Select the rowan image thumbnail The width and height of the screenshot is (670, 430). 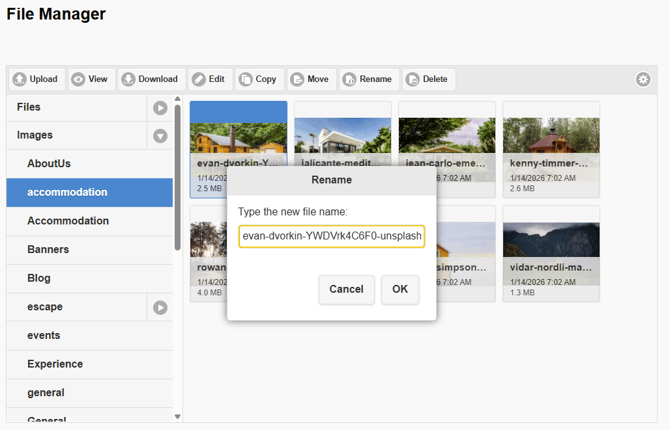click(x=209, y=254)
